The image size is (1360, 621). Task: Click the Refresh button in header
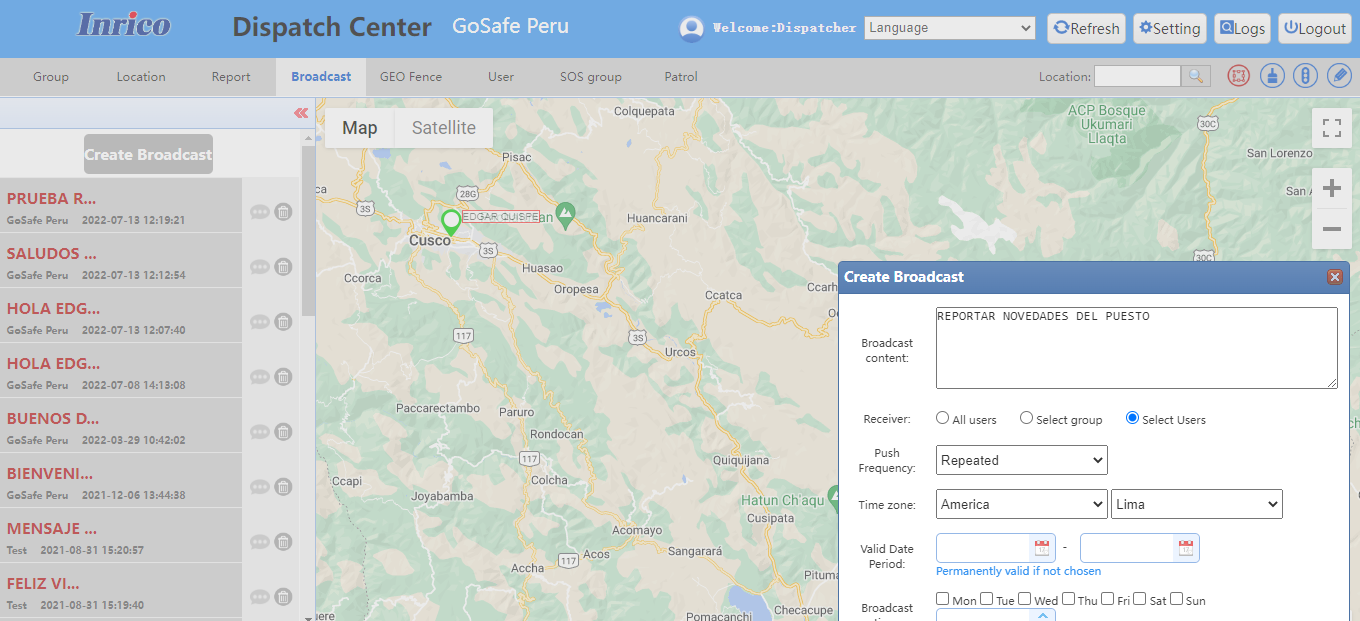[1086, 28]
